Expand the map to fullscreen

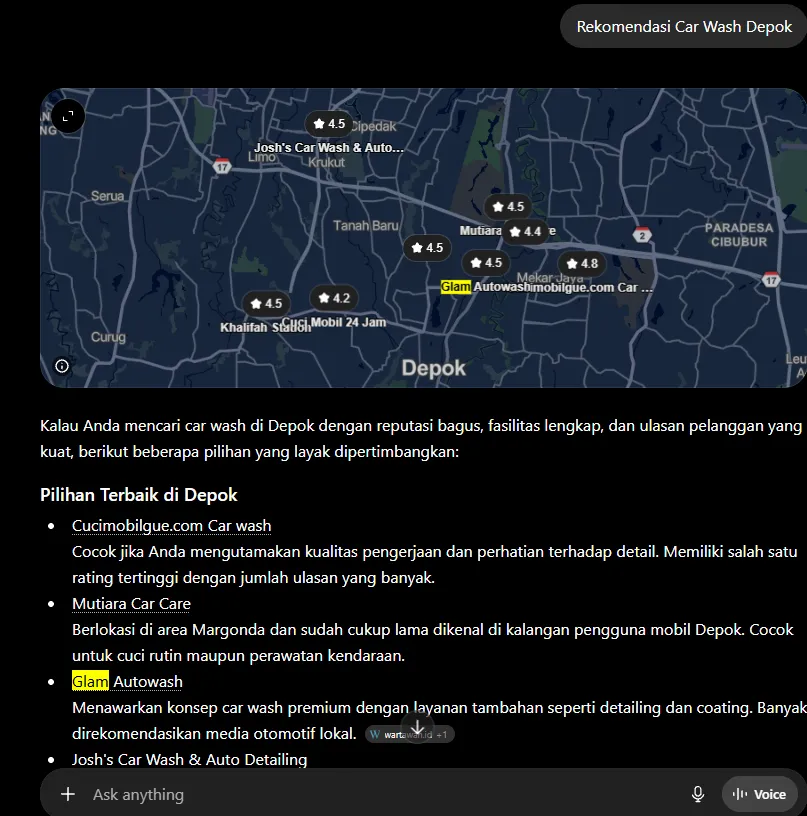tap(68, 116)
